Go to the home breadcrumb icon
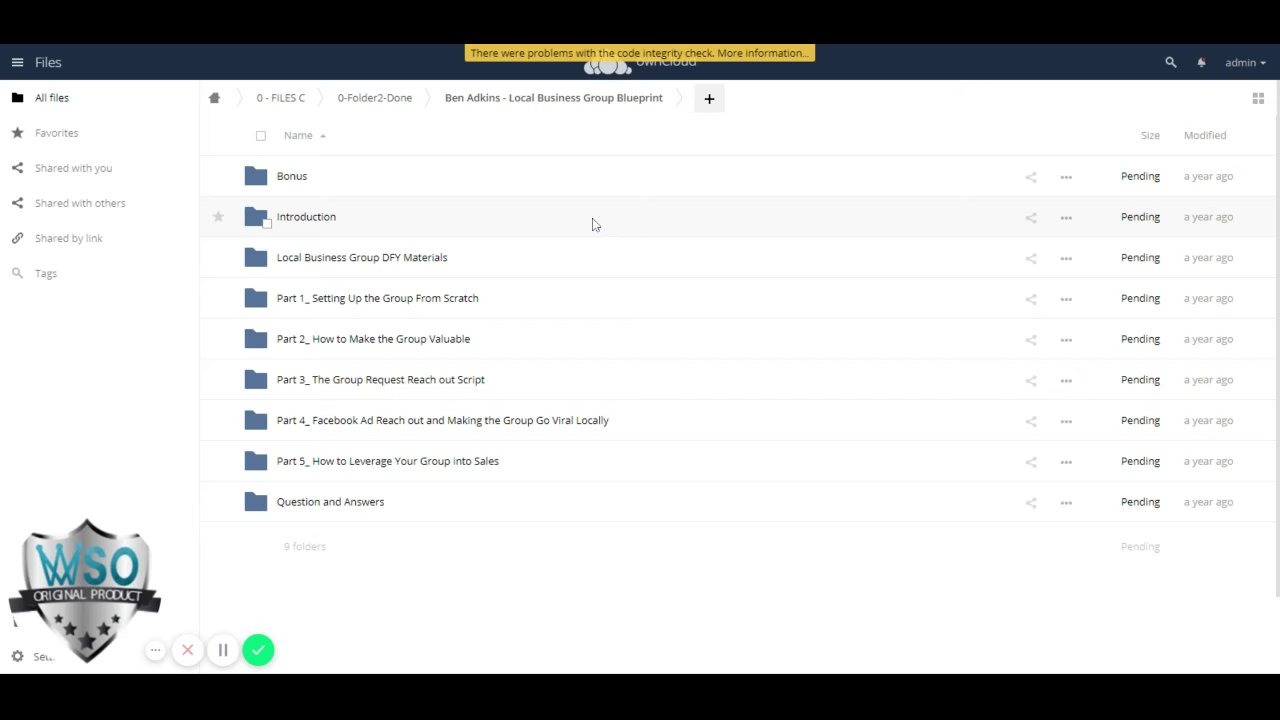1280x720 pixels. (x=214, y=98)
